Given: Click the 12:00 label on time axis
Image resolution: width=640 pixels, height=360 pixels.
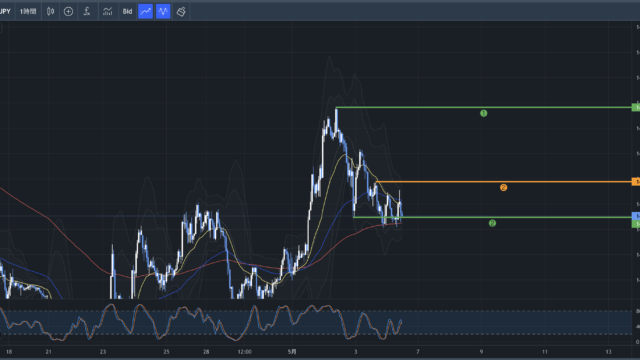Looking at the screenshot, I should coord(244,351).
